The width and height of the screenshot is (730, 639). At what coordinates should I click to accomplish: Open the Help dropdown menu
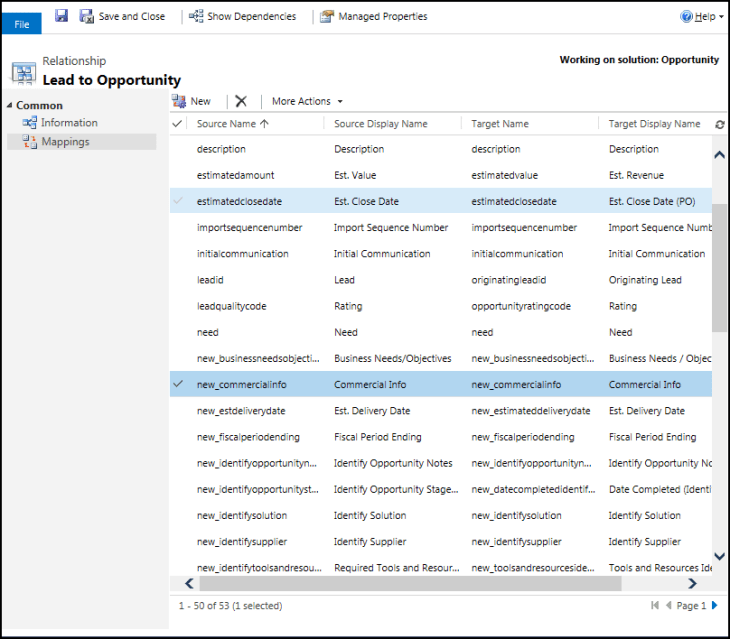coord(702,16)
